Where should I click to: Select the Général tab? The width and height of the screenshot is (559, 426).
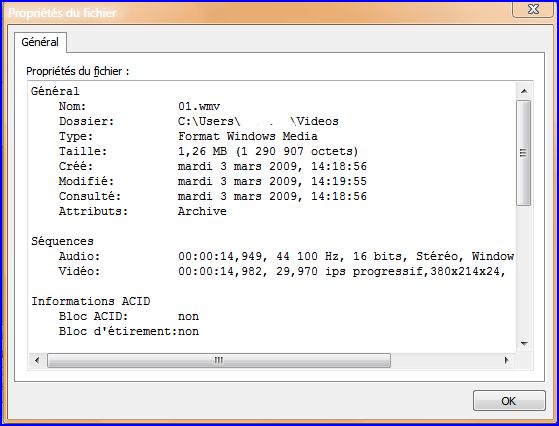40,42
